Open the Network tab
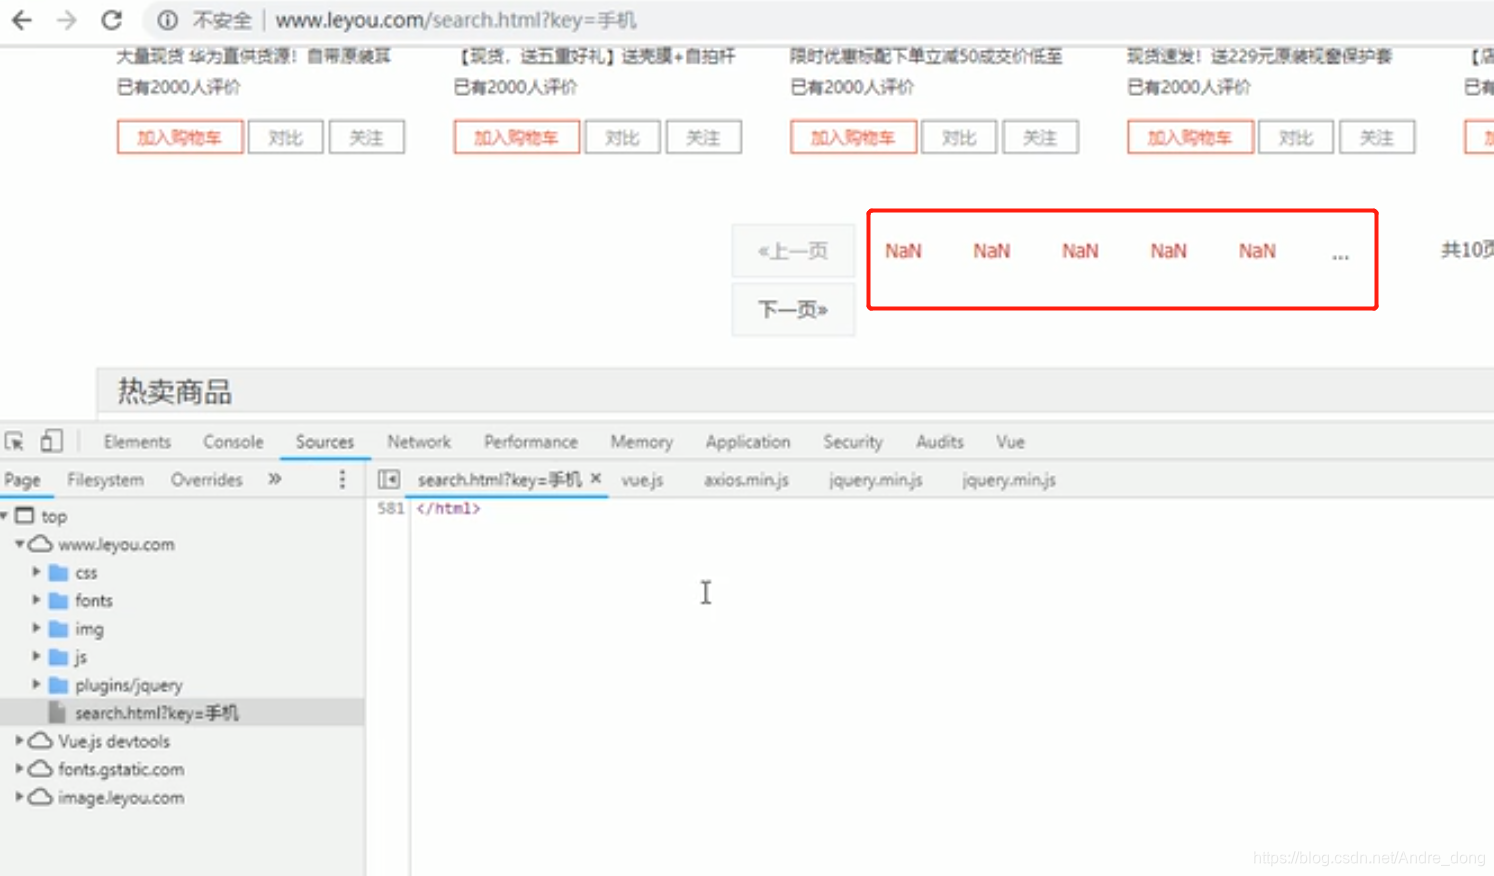This screenshot has height=876, width=1494. click(x=419, y=442)
